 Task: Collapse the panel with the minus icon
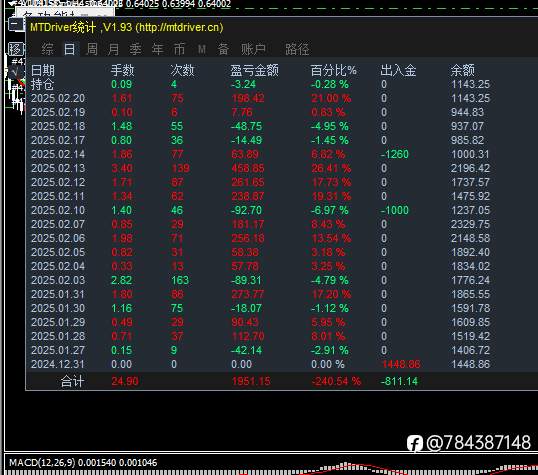pos(16,24)
